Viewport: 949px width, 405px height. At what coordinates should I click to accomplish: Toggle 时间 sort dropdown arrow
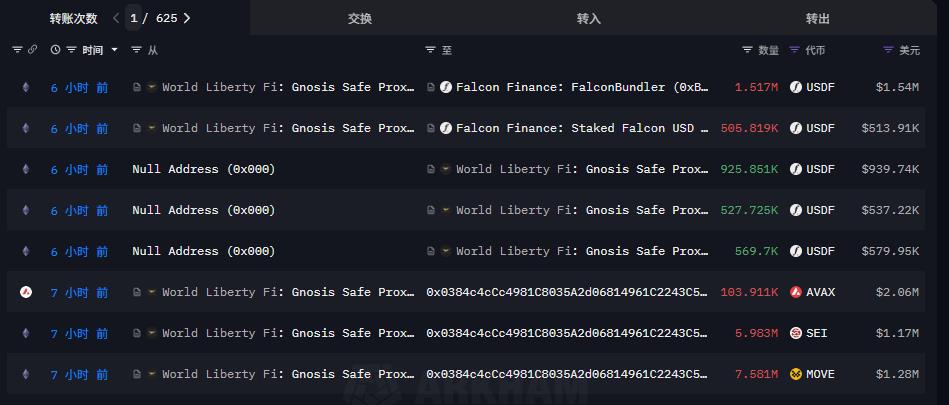(x=114, y=50)
